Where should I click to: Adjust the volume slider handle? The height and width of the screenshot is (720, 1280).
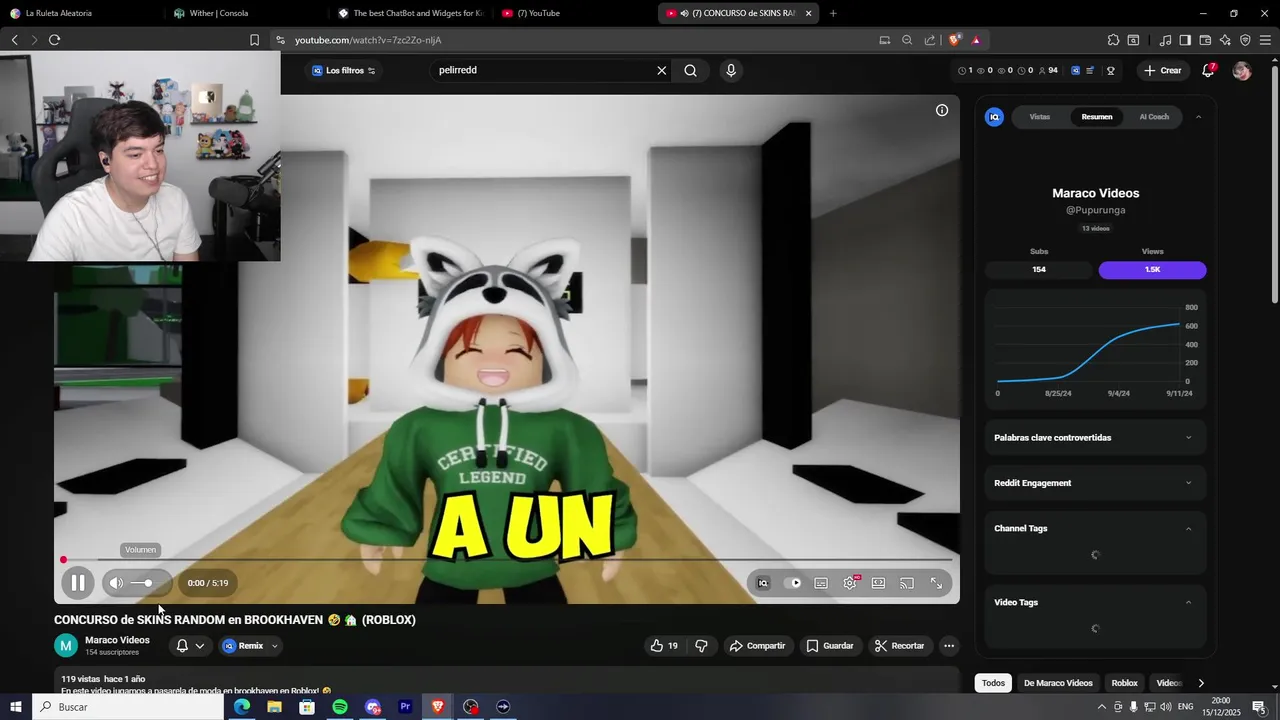[148, 583]
